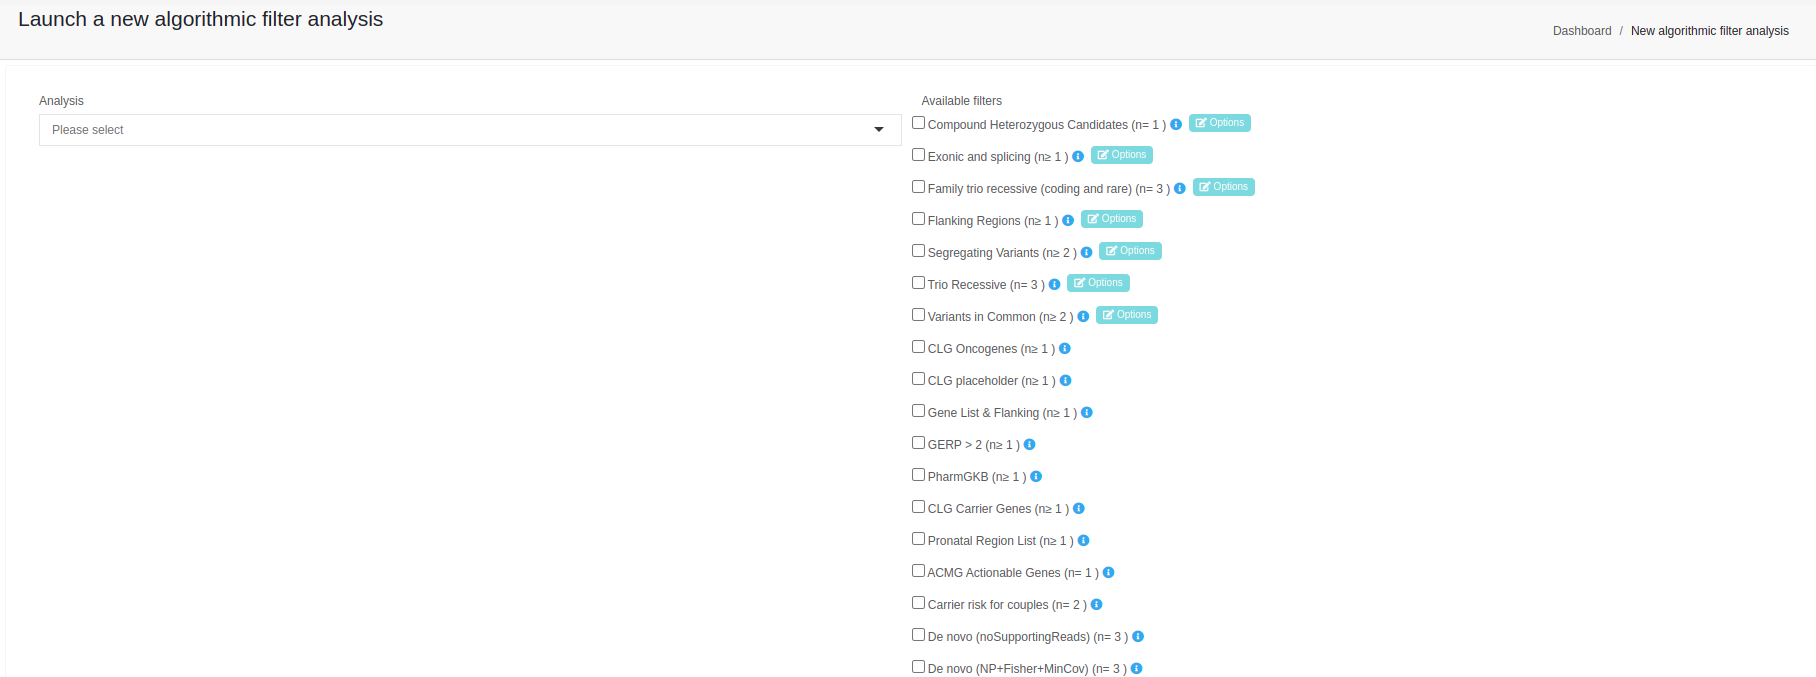Select Carrier risk for couples checkbox
The width and height of the screenshot is (1816, 677).
pos(918,603)
